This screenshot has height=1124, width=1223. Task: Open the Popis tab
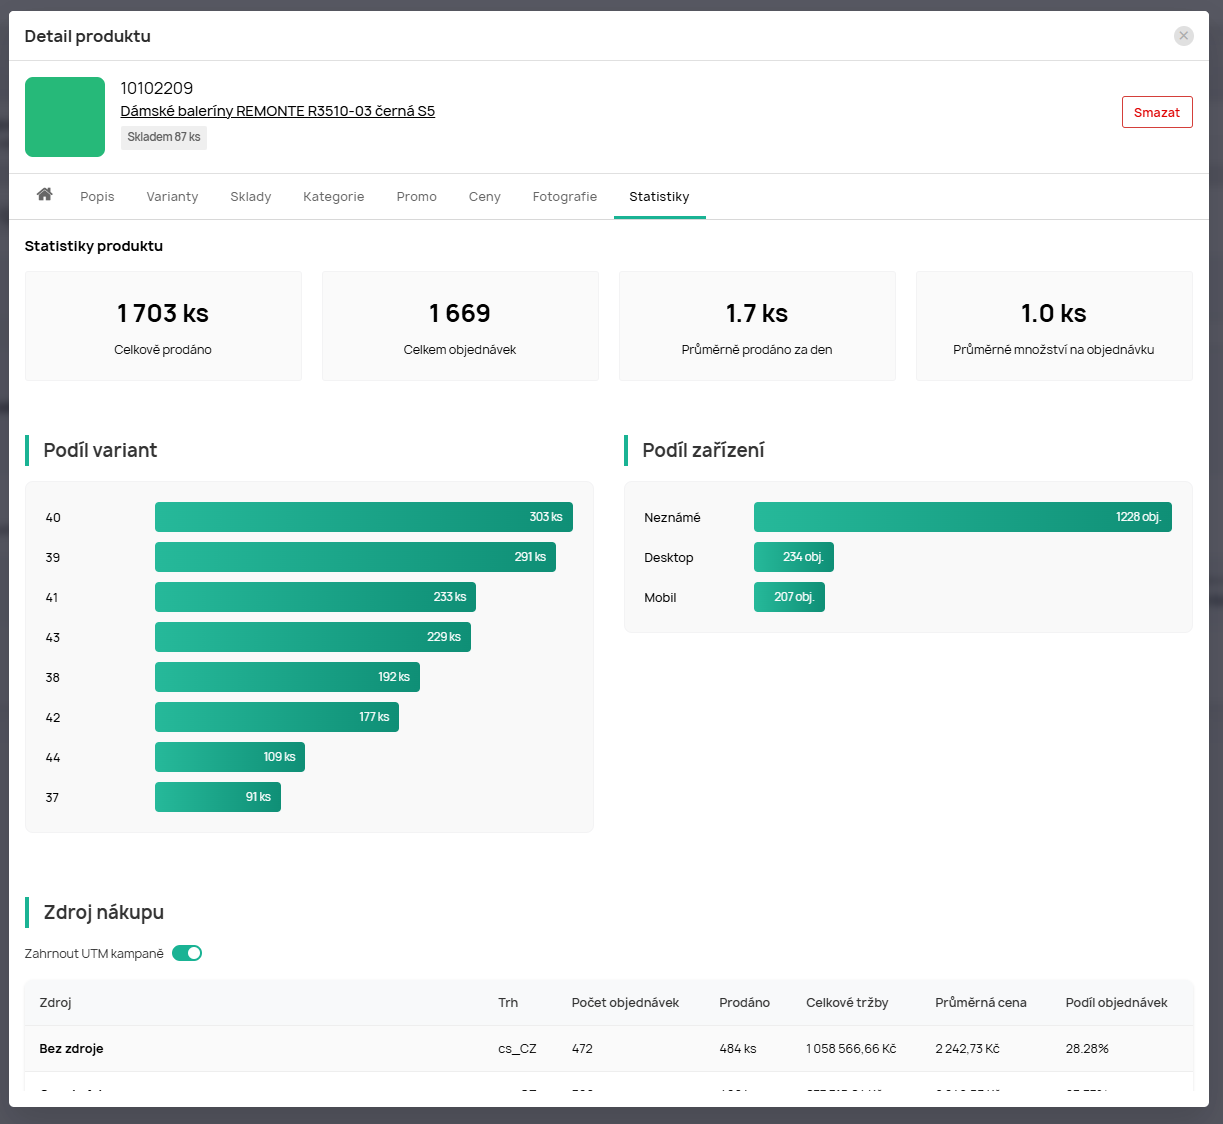tap(97, 197)
